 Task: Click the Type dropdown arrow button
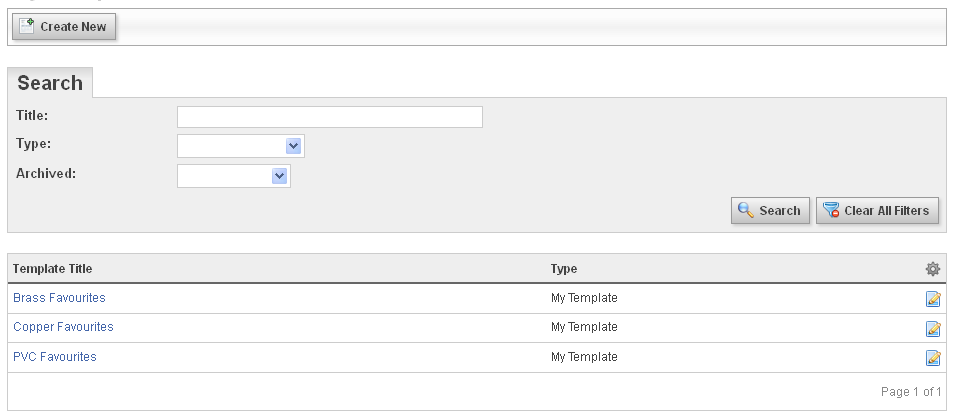click(x=293, y=146)
